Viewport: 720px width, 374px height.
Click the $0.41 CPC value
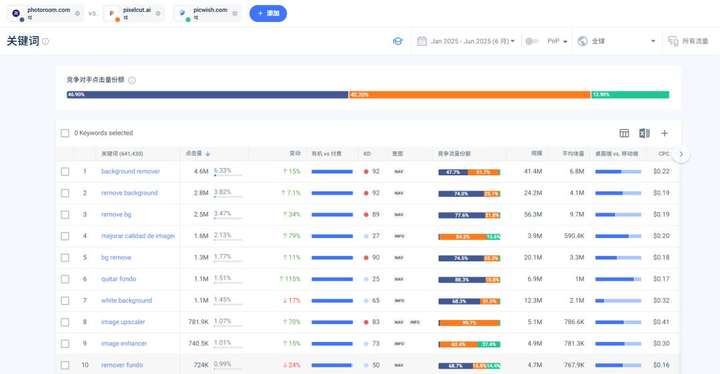661,322
